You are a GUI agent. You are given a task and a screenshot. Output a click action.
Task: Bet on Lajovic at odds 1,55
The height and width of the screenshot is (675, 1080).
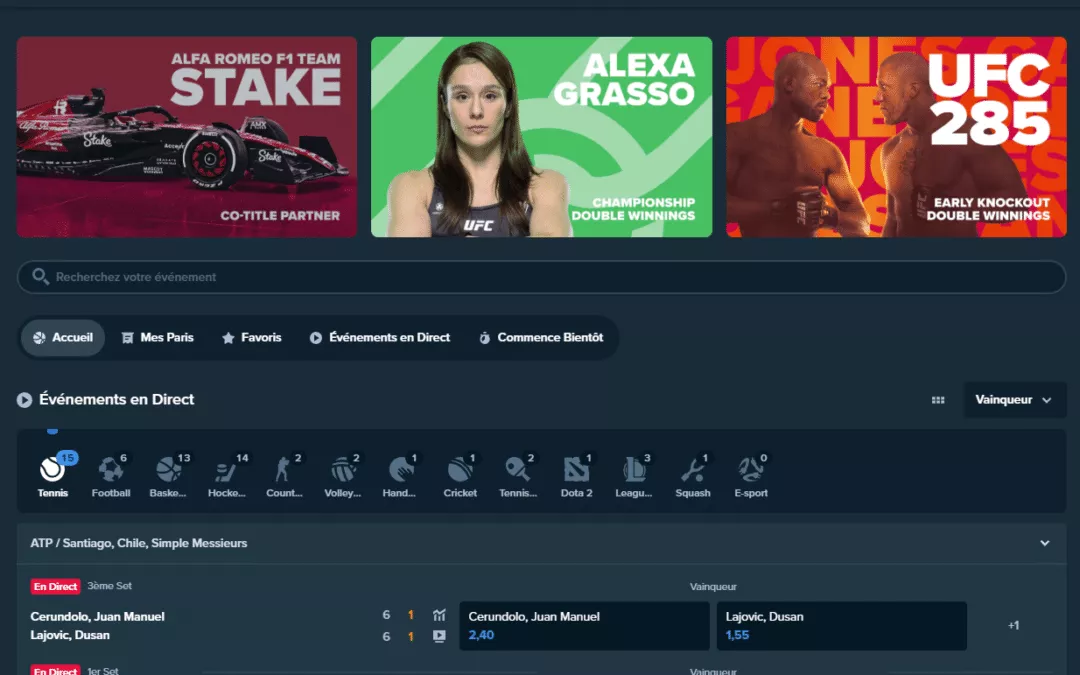[x=841, y=626]
